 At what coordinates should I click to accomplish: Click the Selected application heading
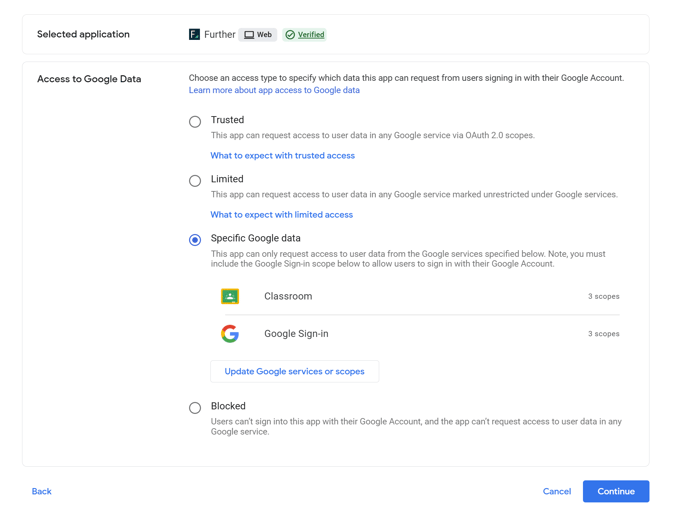click(83, 34)
